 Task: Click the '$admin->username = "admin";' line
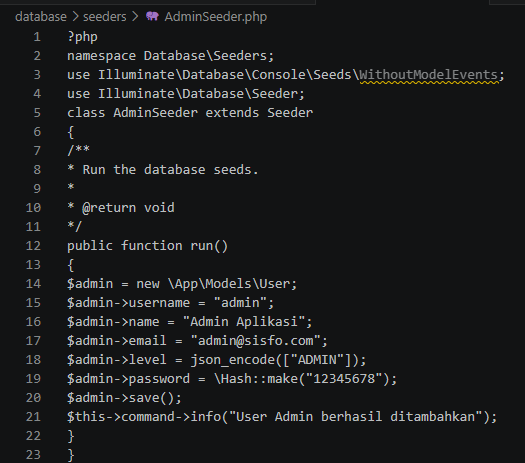coord(170,303)
